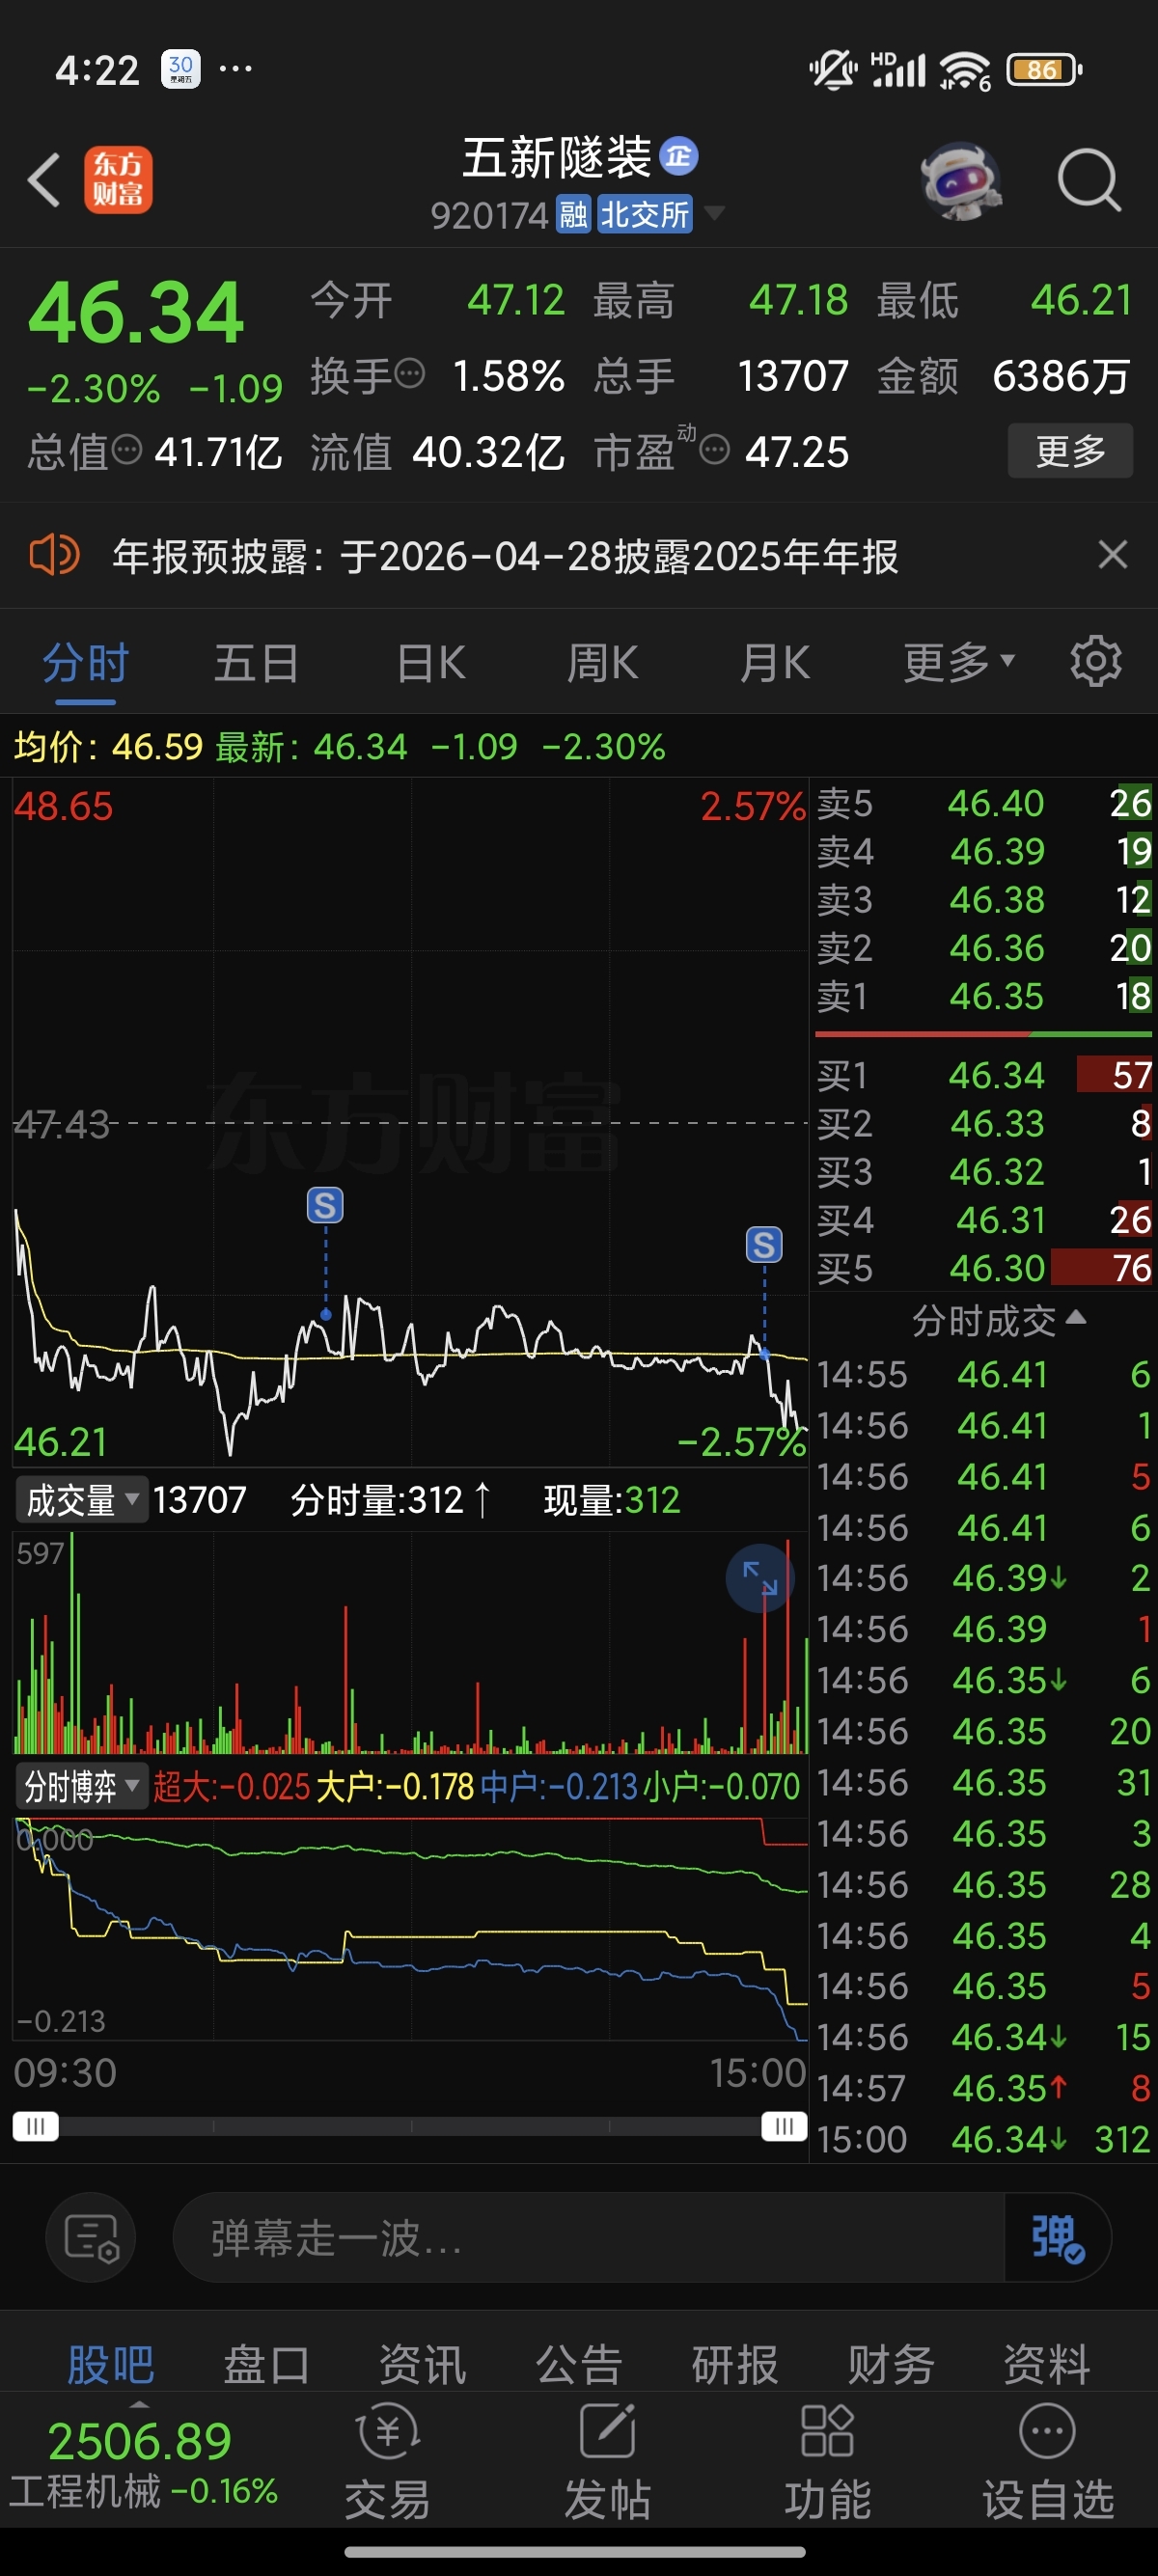Screen dimensions: 1158x2576
Task: Open the 更多 chart period dropdown
Action: click(959, 662)
